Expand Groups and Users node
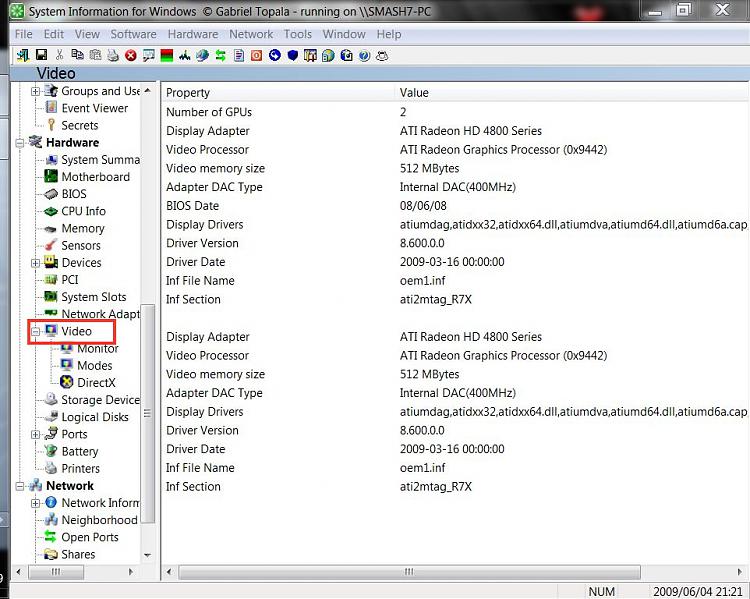750x599 pixels. click(x=35, y=91)
